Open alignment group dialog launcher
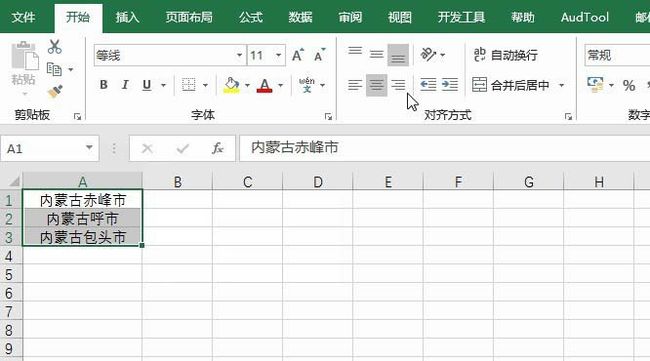Viewport: 650px width, 361px height. [568, 116]
